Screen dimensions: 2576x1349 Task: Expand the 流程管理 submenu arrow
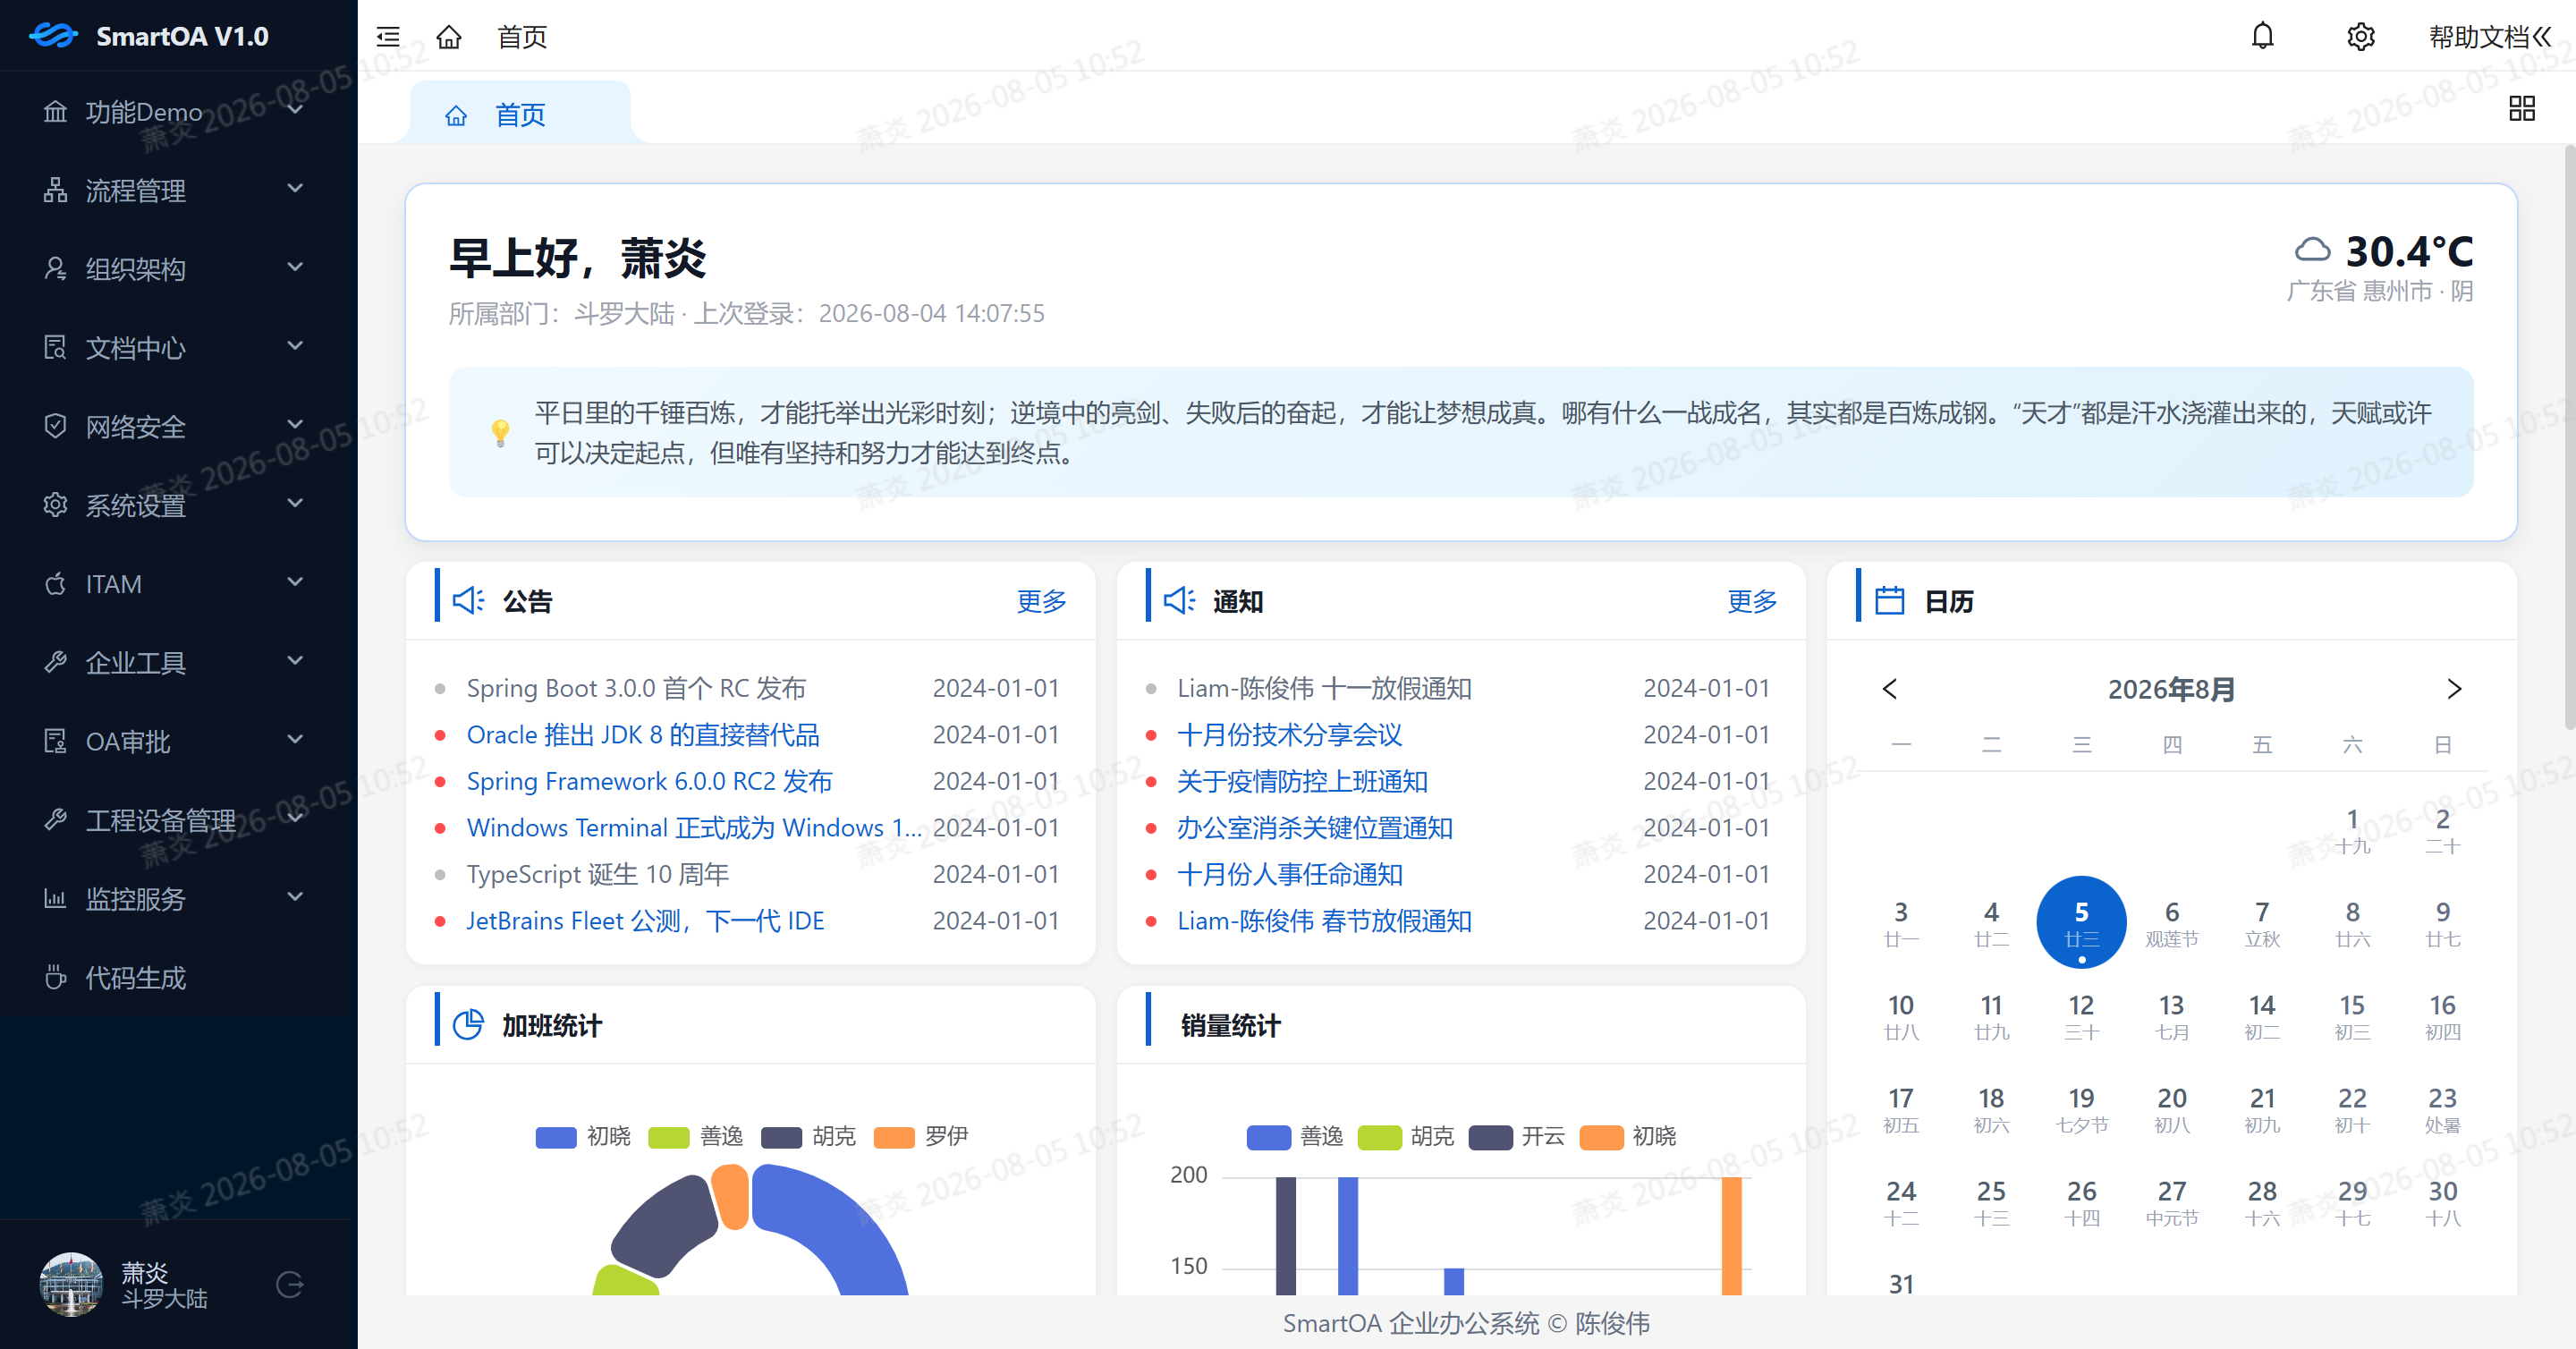295,188
